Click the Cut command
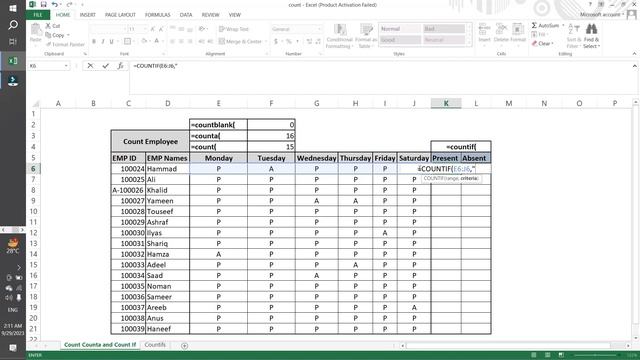640x360 pixels. [53, 26]
